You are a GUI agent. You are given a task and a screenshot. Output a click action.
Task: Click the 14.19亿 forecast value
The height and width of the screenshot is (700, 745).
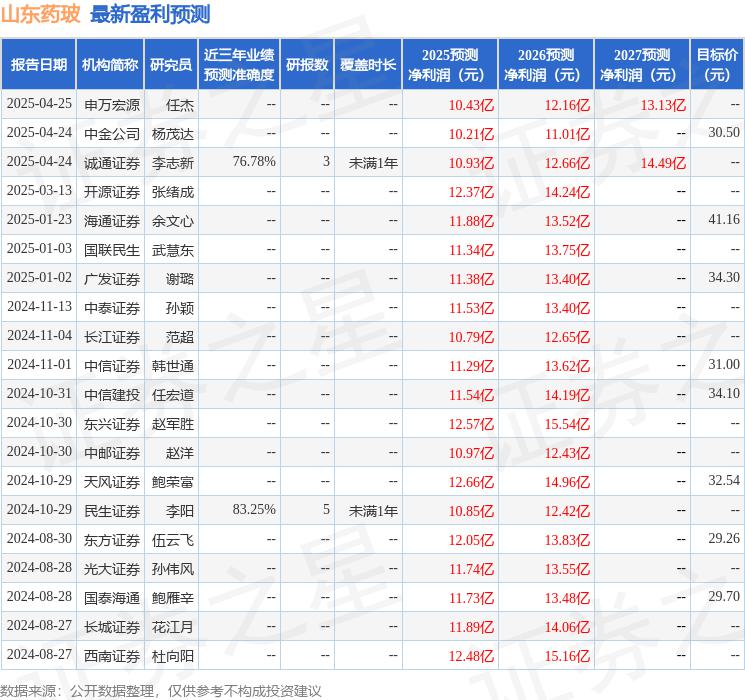567,395
